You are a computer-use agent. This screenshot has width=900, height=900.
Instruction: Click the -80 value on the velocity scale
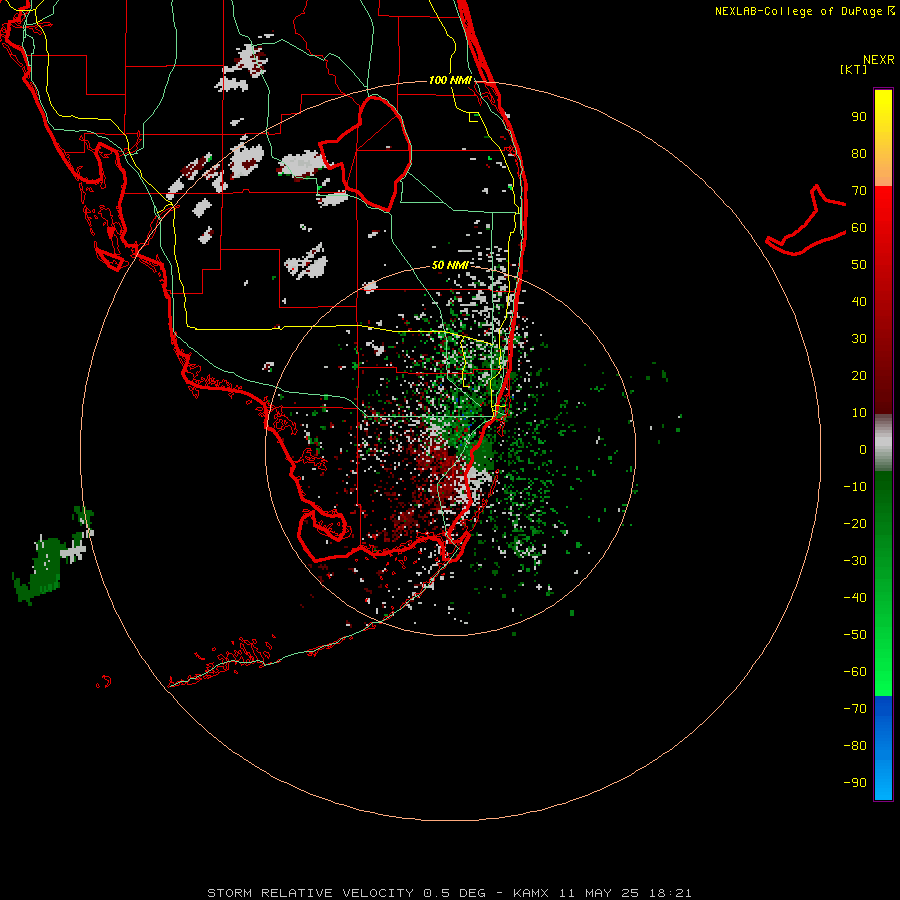(x=855, y=746)
